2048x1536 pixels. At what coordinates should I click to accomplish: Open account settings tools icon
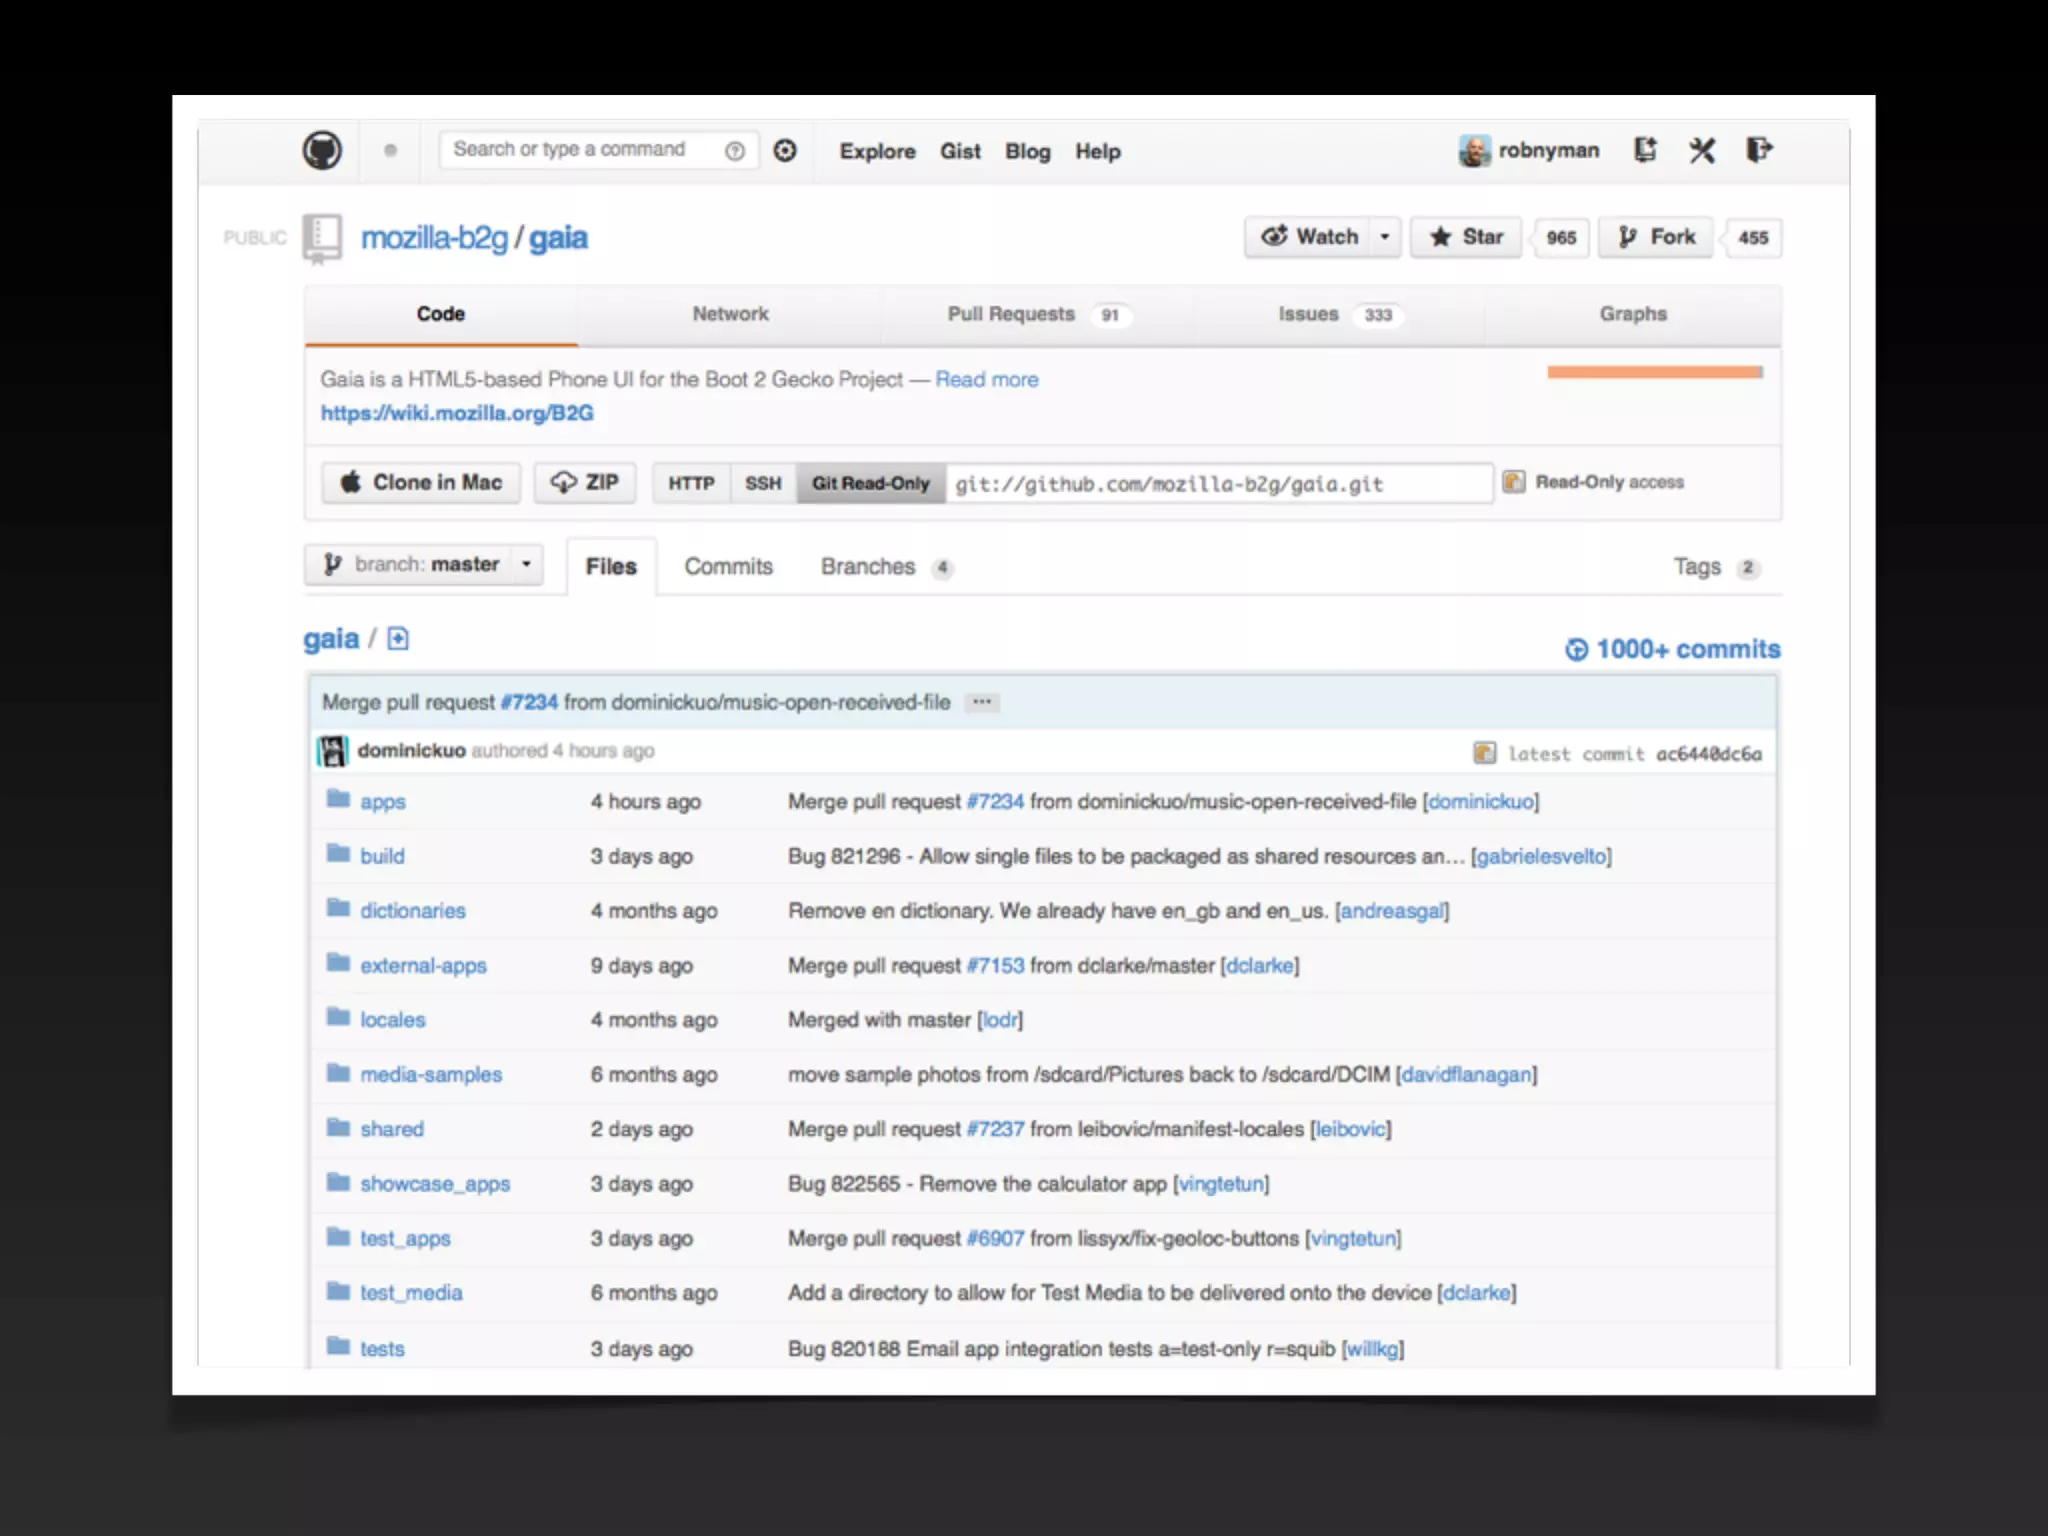point(1702,150)
